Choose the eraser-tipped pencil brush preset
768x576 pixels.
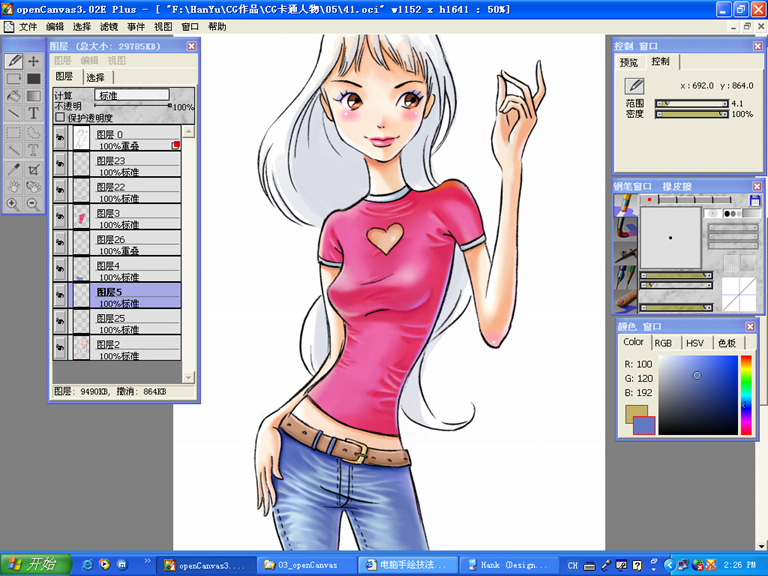click(x=625, y=205)
